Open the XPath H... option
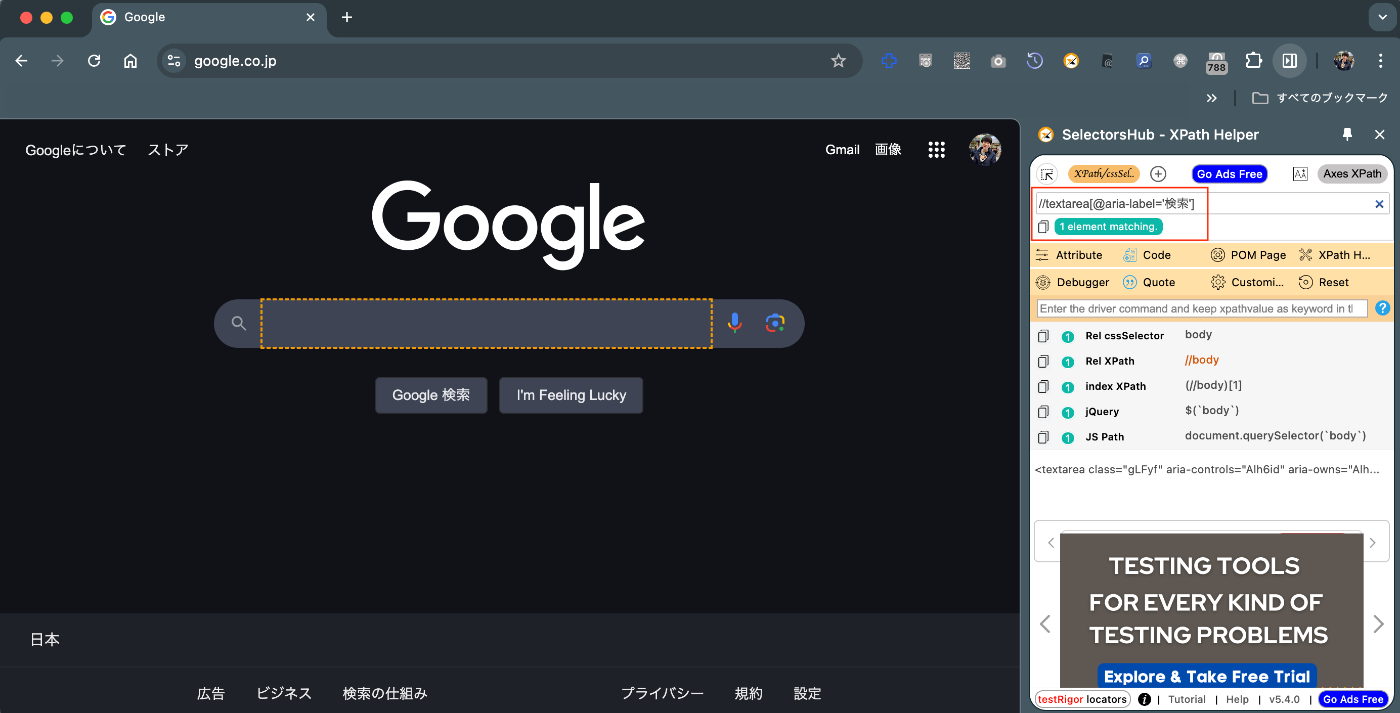The image size is (1400, 713). point(1335,255)
